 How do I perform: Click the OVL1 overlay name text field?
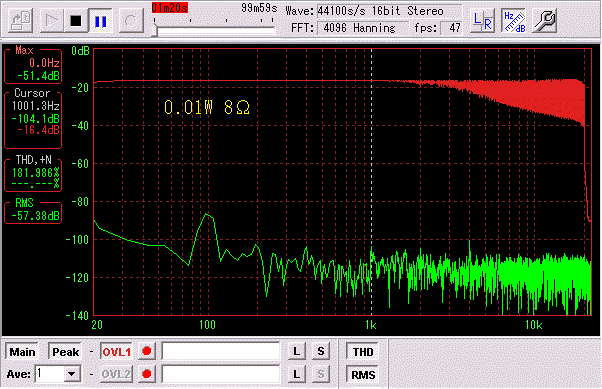click(x=221, y=351)
